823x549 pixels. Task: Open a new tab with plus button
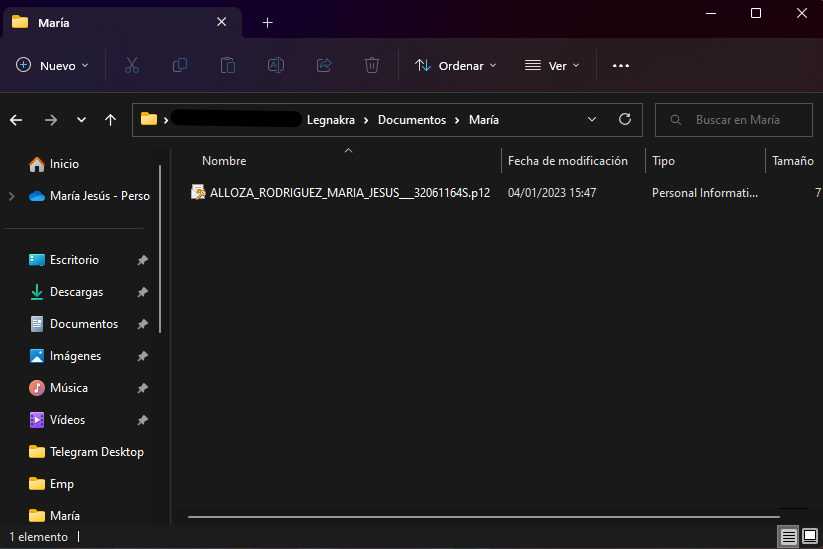(268, 22)
